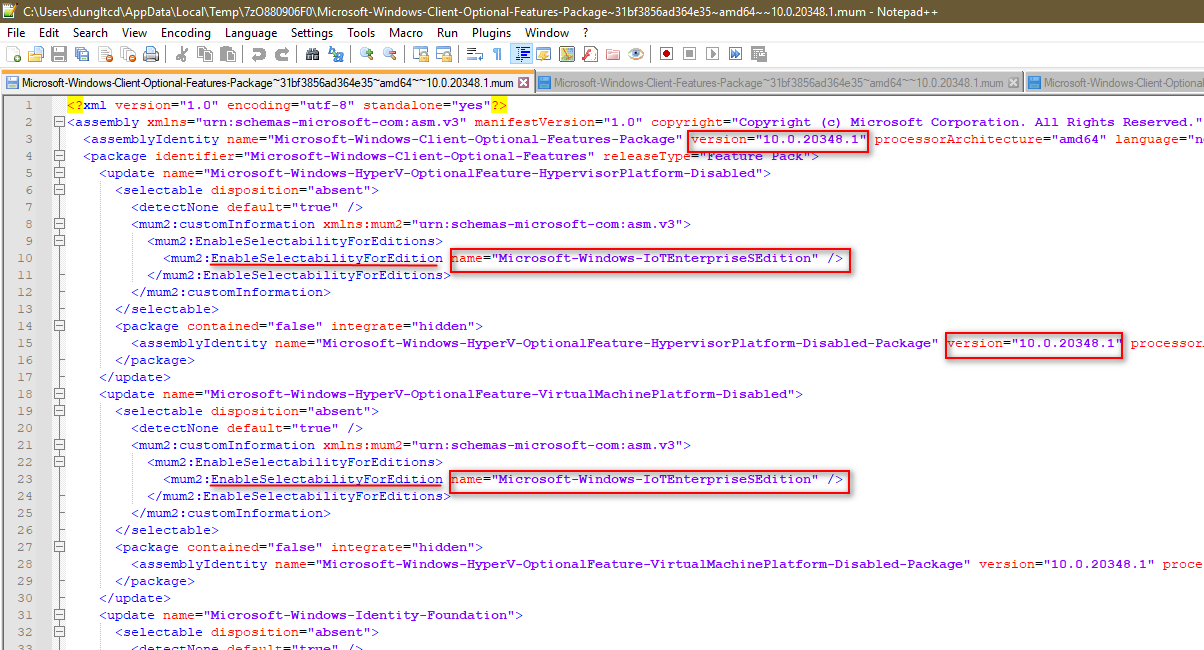Open the Plugins menu
Screen dimensions: 1204x650
tap(491, 32)
